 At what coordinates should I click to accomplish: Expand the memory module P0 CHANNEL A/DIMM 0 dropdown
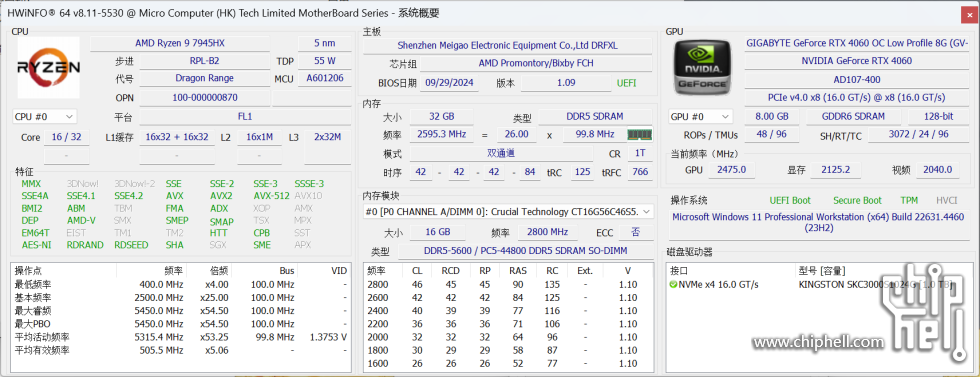(508, 212)
